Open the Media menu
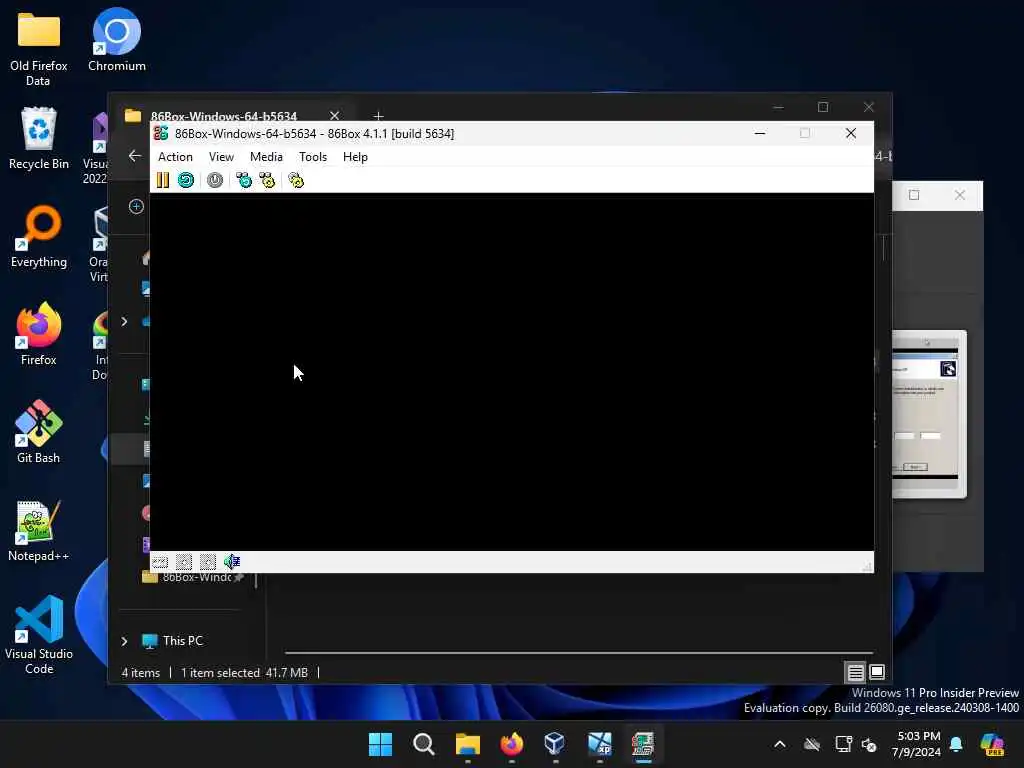The image size is (1024, 768). [x=266, y=157]
